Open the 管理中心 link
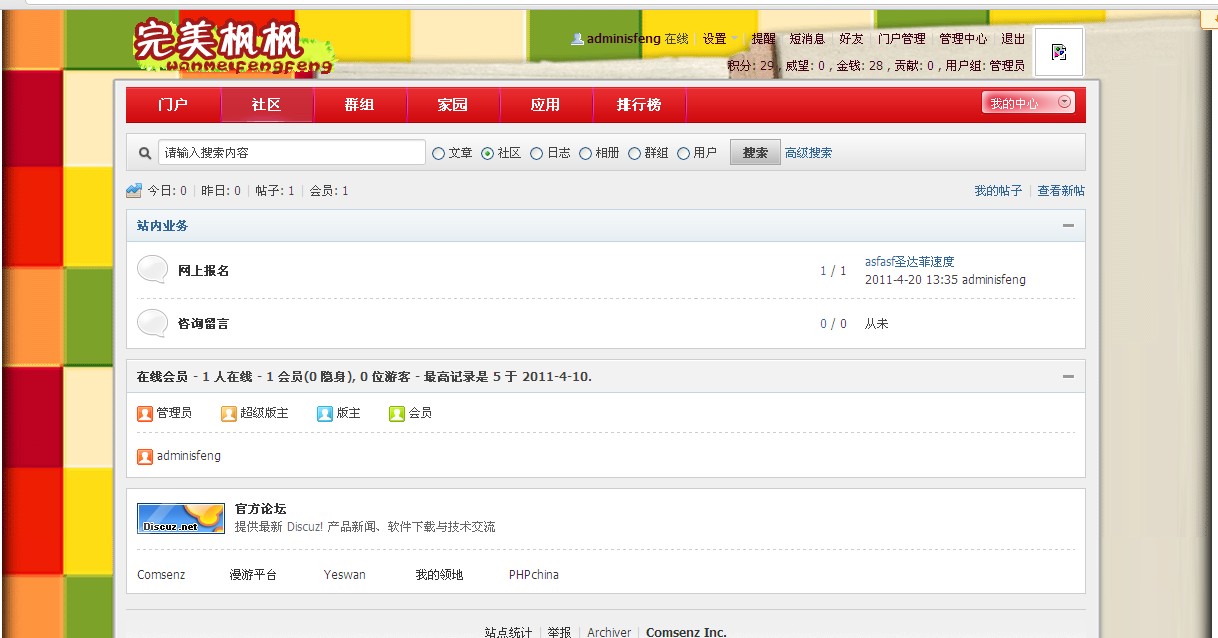 963,39
